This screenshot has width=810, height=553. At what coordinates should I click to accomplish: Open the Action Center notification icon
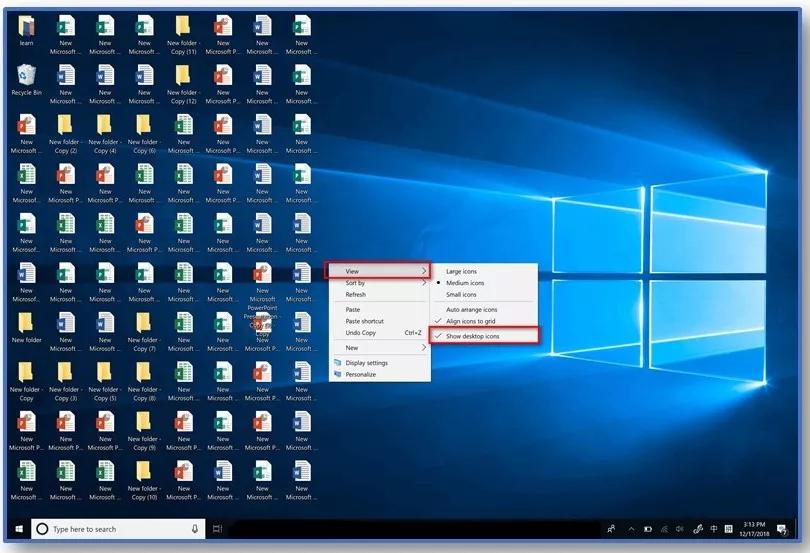[x=782, y=528]
